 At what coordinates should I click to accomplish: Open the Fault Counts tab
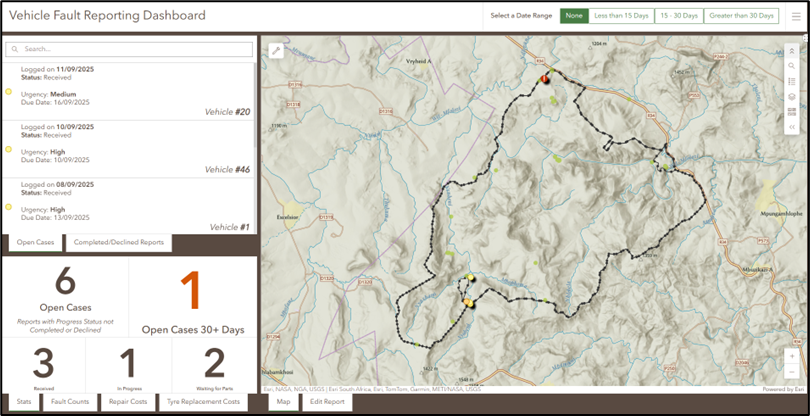[x=70, y=402]
